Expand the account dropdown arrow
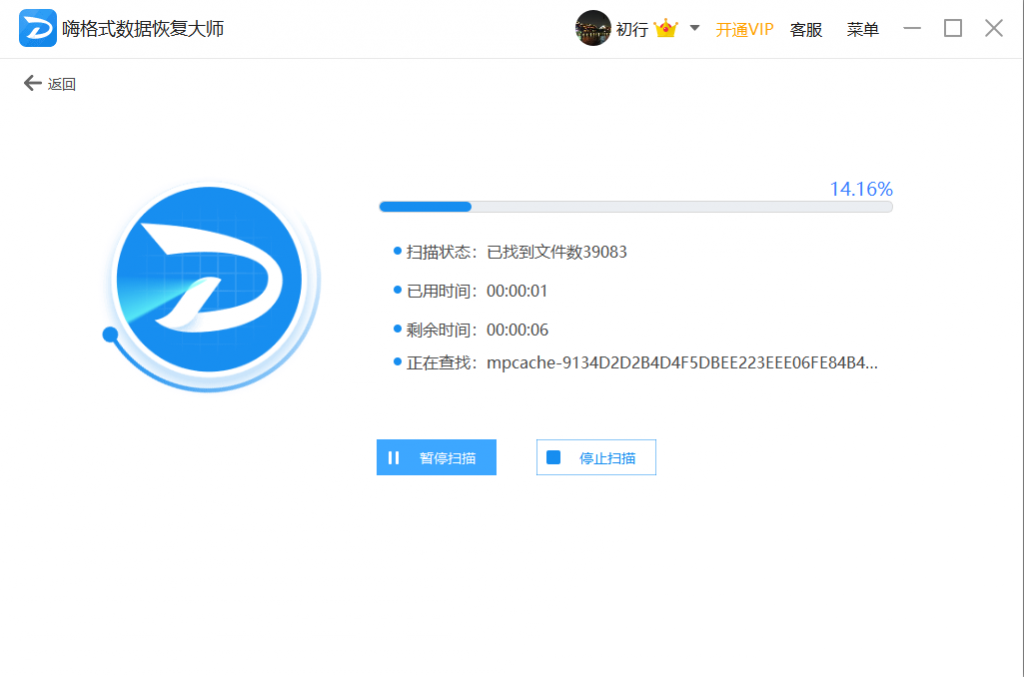Screen dimensions: 1024x677 695,28
